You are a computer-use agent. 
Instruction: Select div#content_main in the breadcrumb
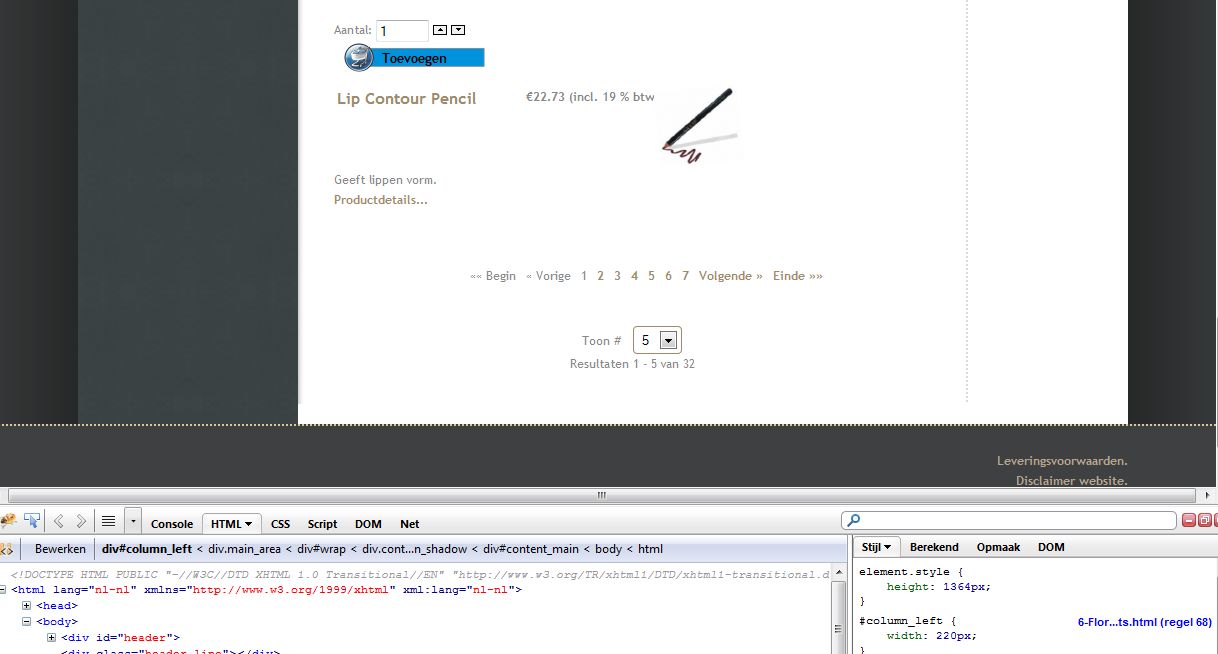[532, 549]
